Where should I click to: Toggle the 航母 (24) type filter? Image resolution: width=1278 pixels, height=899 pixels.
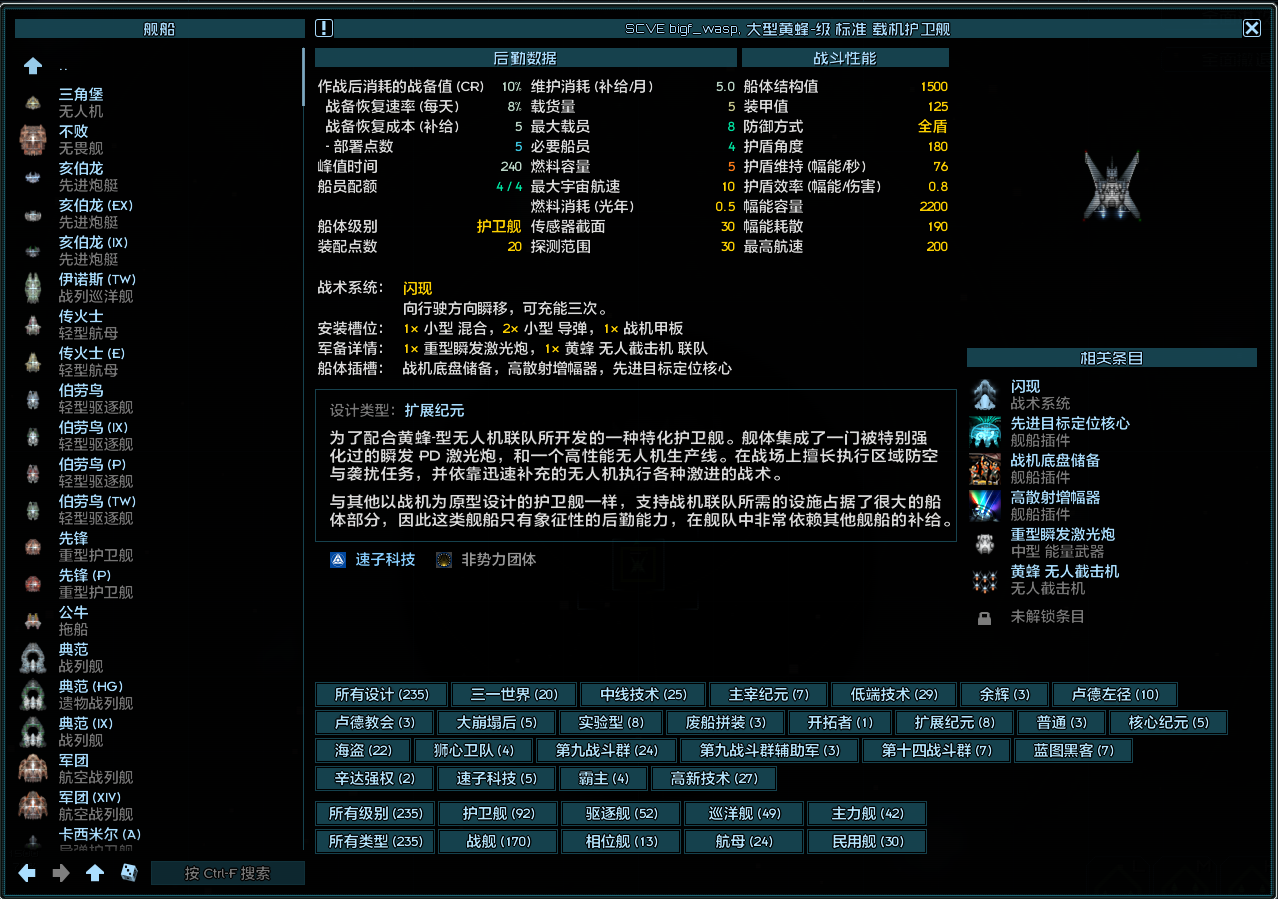point(743,841)
